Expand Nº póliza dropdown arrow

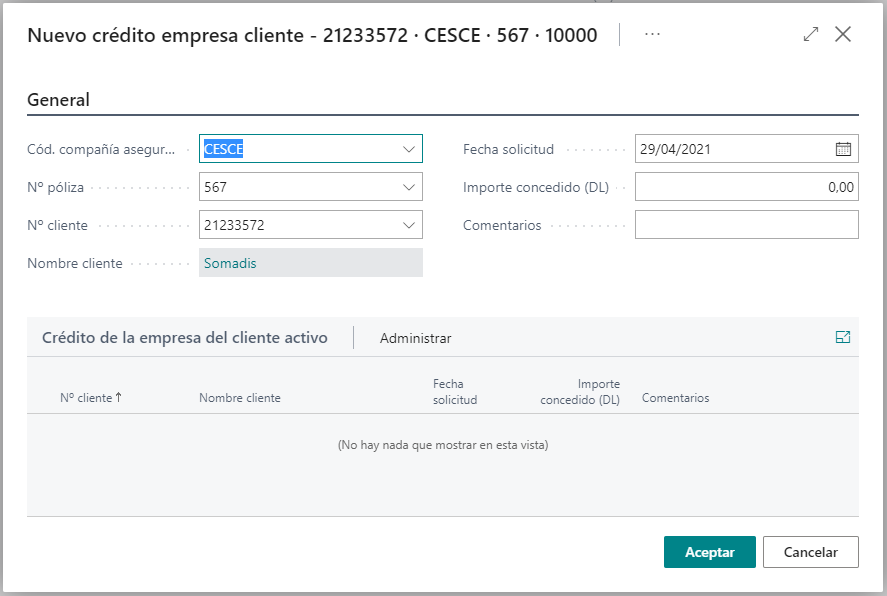[x=408, y=187]
